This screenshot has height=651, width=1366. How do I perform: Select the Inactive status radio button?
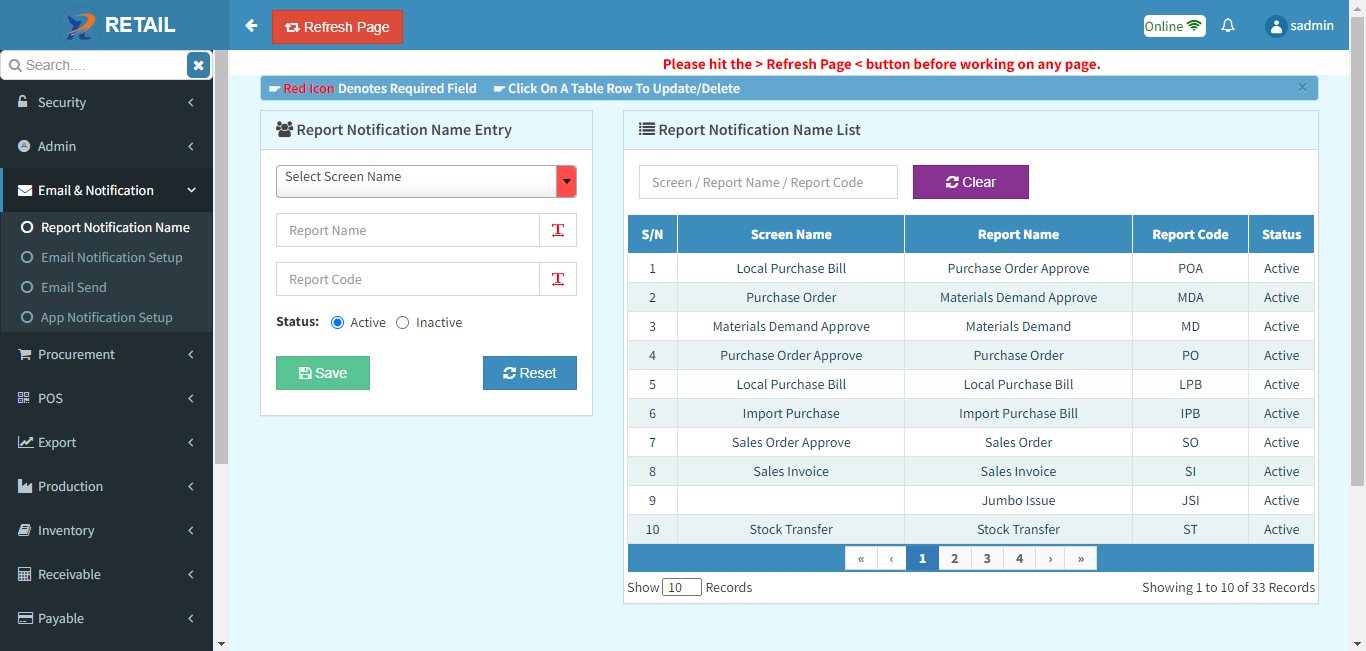pyautogui.click(x=402, y=323)
